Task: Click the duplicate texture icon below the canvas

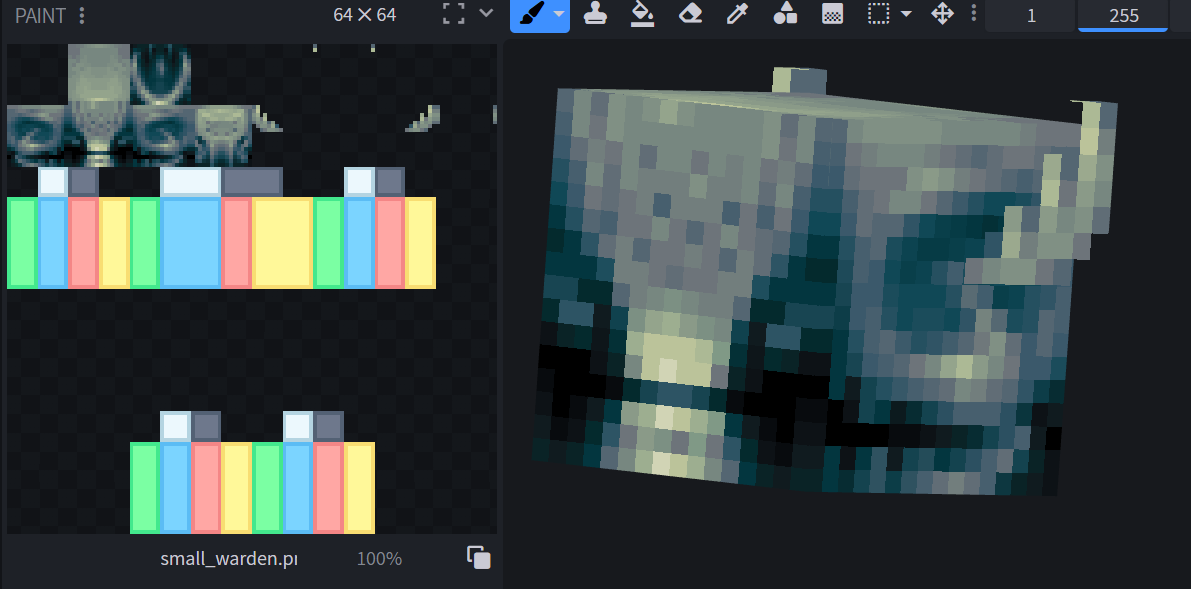Action: [479, 557]
